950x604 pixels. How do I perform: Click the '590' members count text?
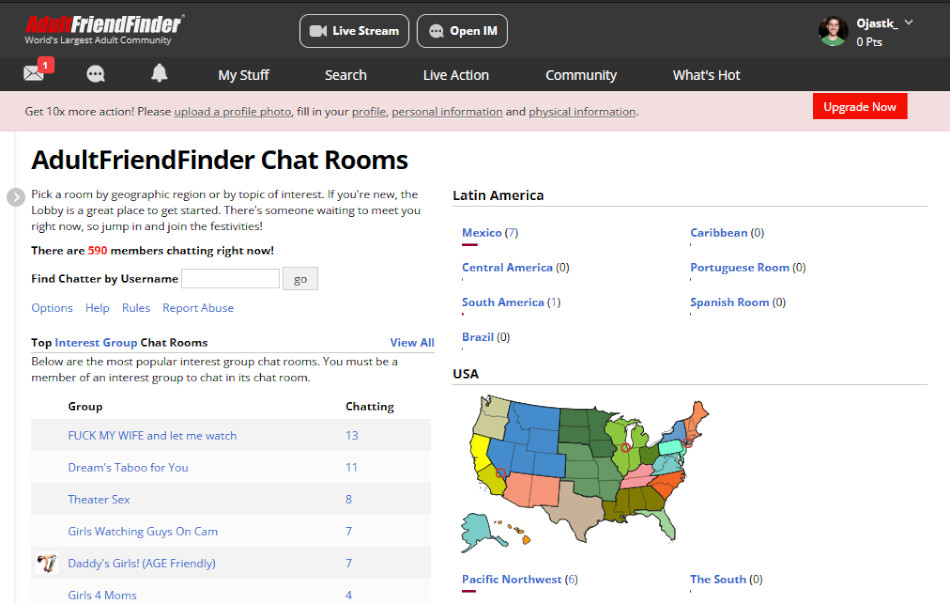pyautogui.click(x=98, y=250)
